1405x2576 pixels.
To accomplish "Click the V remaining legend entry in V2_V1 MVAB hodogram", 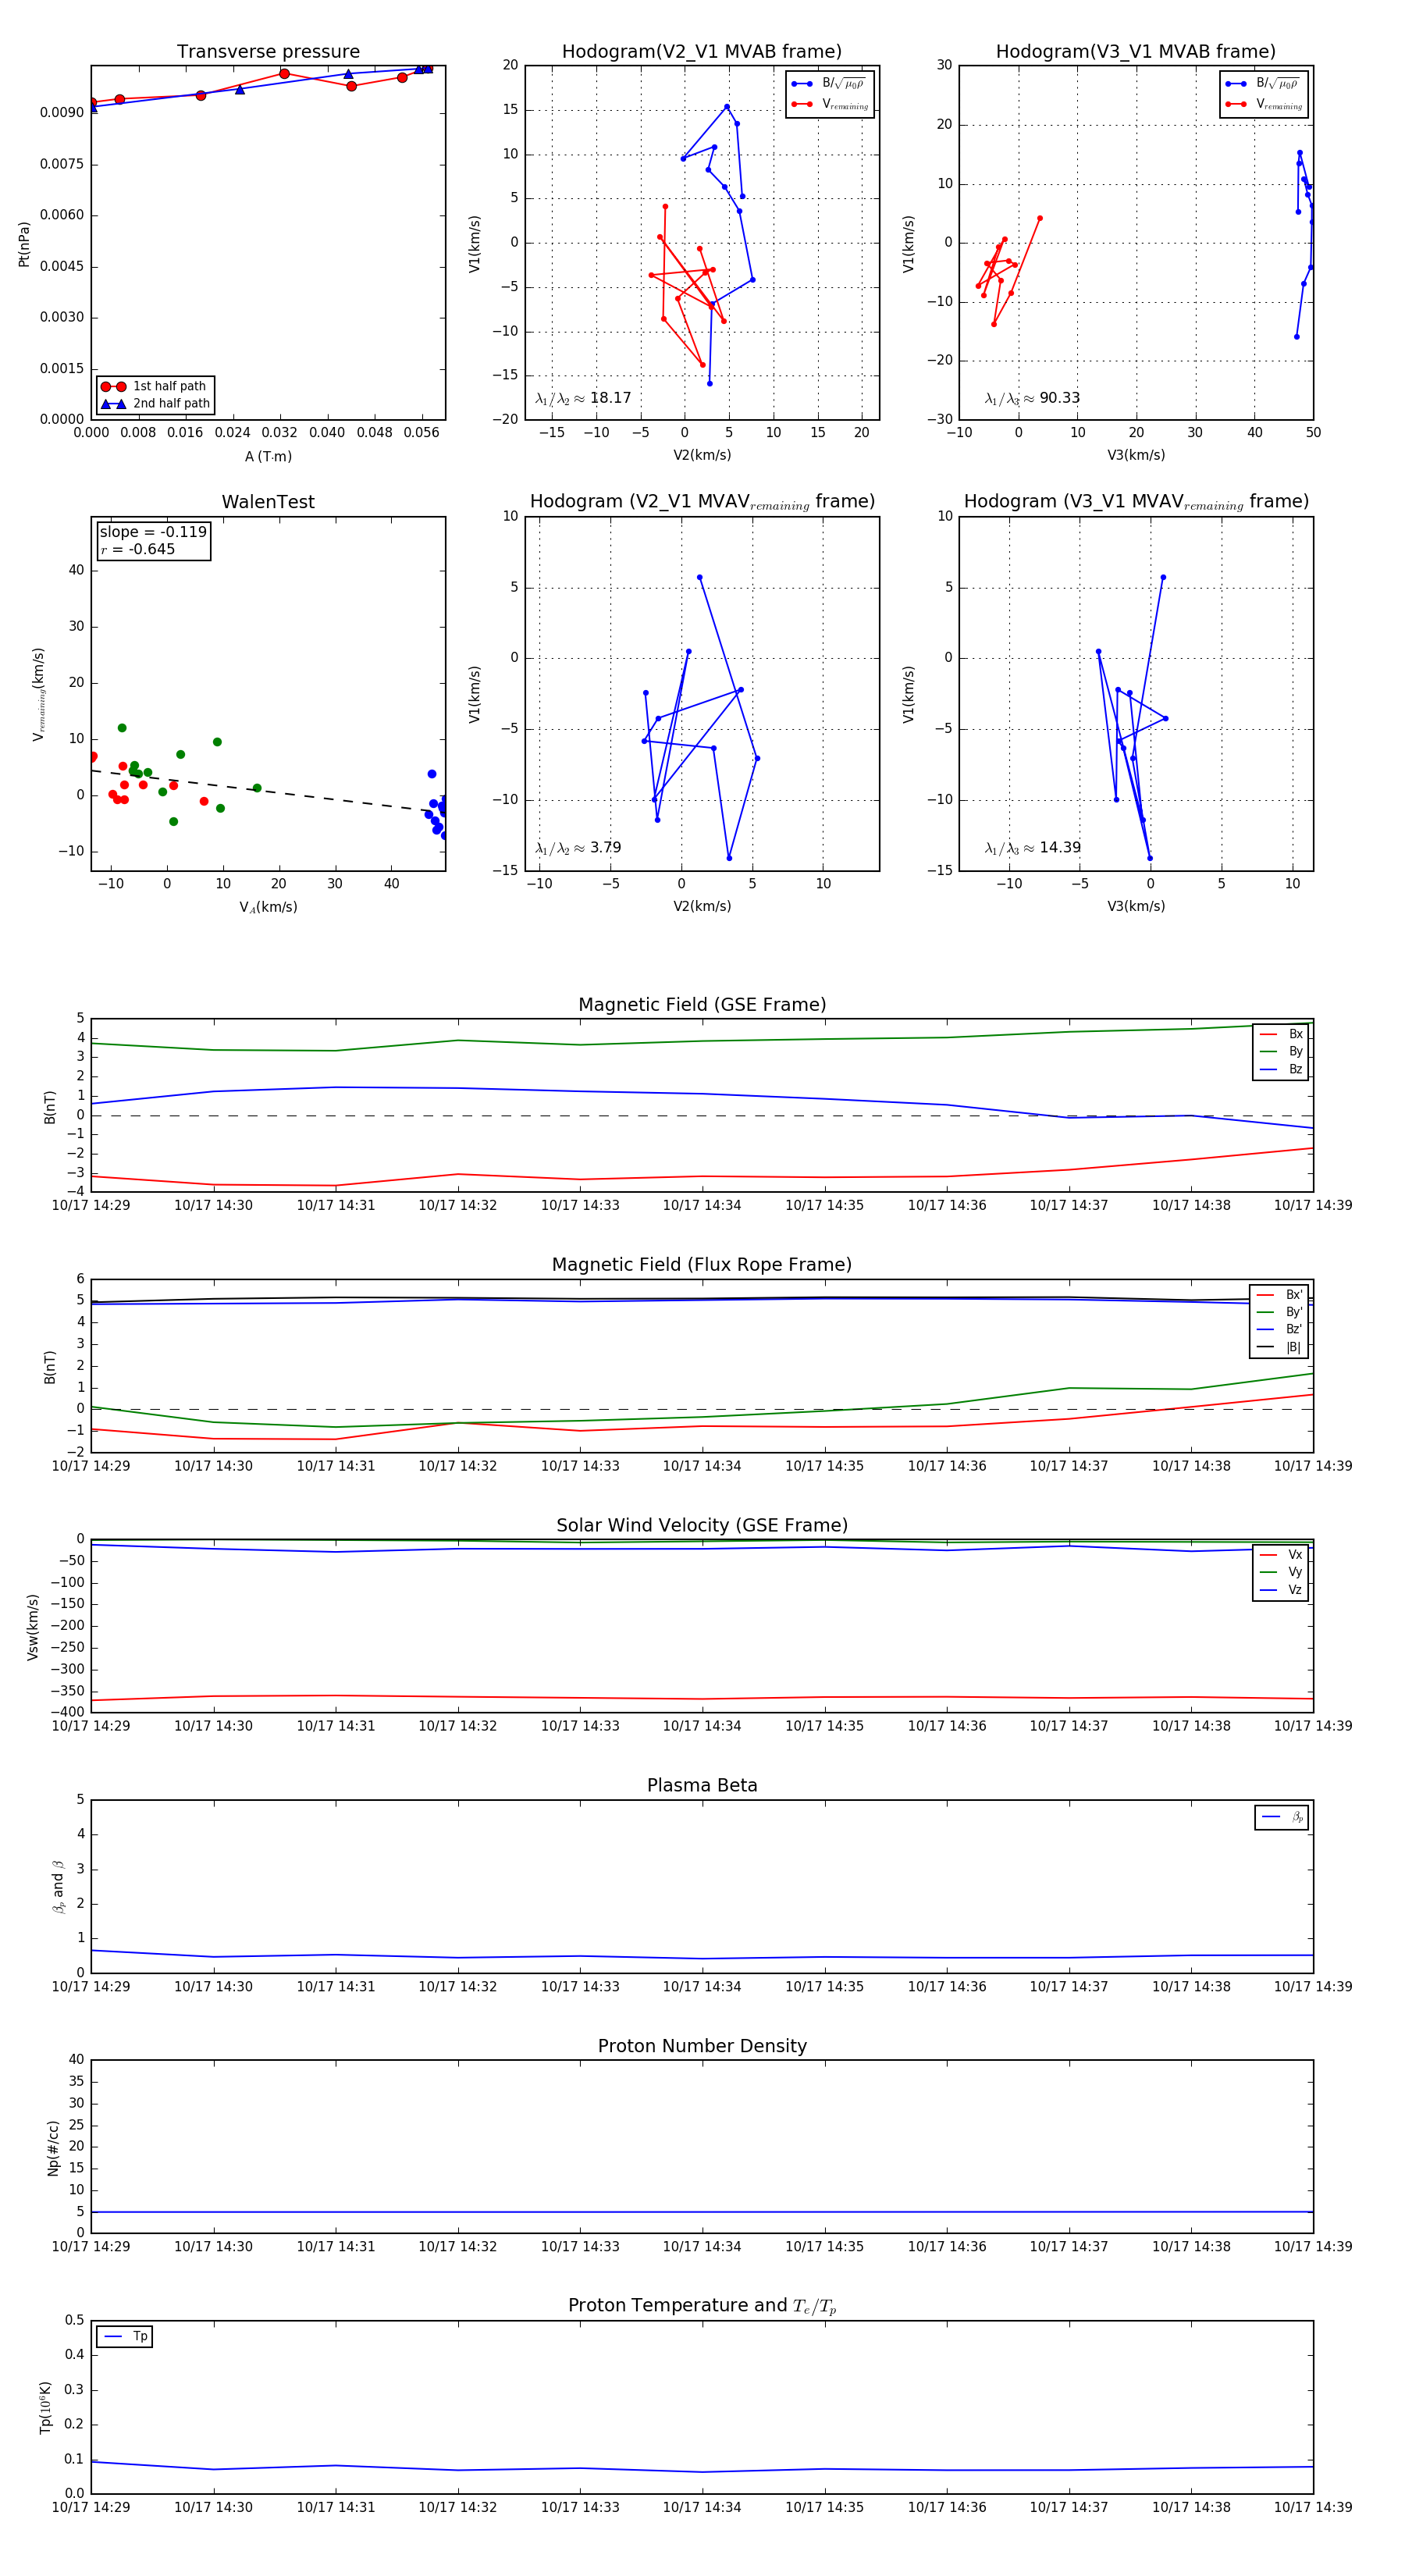I will coord(829,104).
